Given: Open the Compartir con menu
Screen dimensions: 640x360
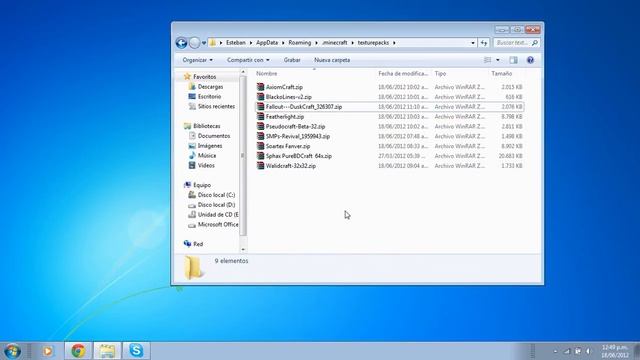Looking at the screenshot, I should click(x=248, y=60).
